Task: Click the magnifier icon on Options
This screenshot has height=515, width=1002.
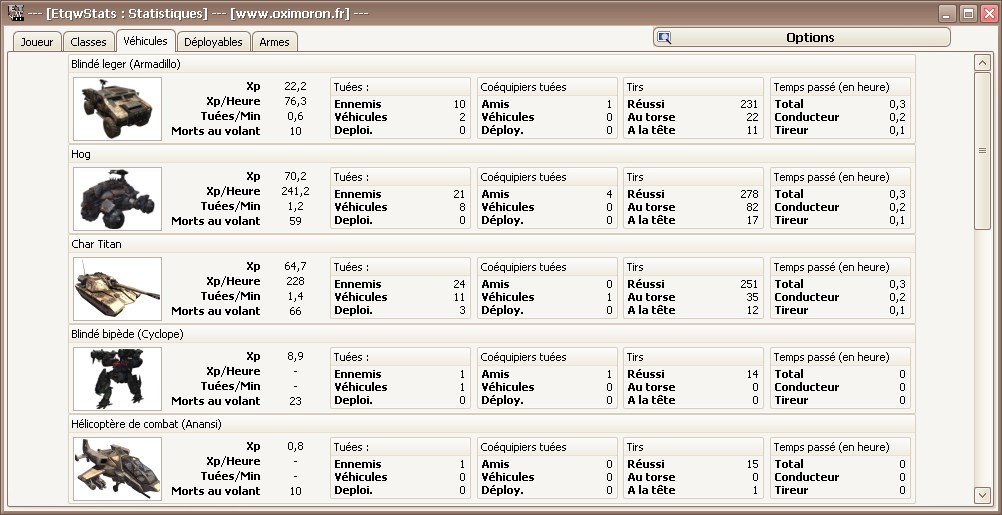Action: tap(664, 38)
